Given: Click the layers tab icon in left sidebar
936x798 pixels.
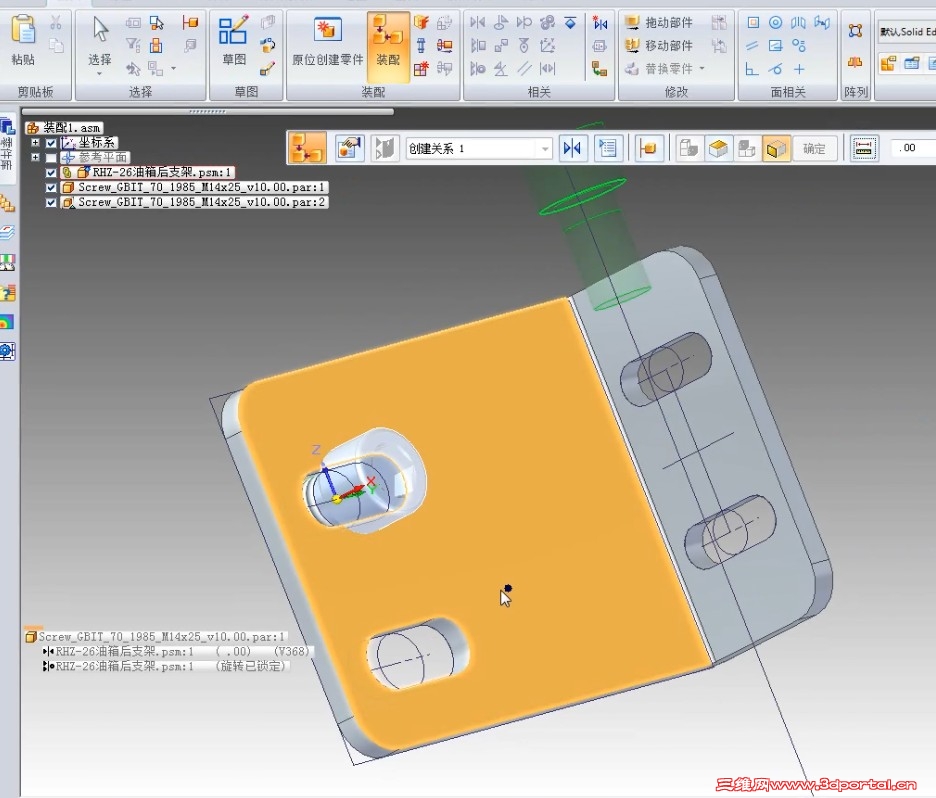Looking at the screenshot, I should coord(7,233).
